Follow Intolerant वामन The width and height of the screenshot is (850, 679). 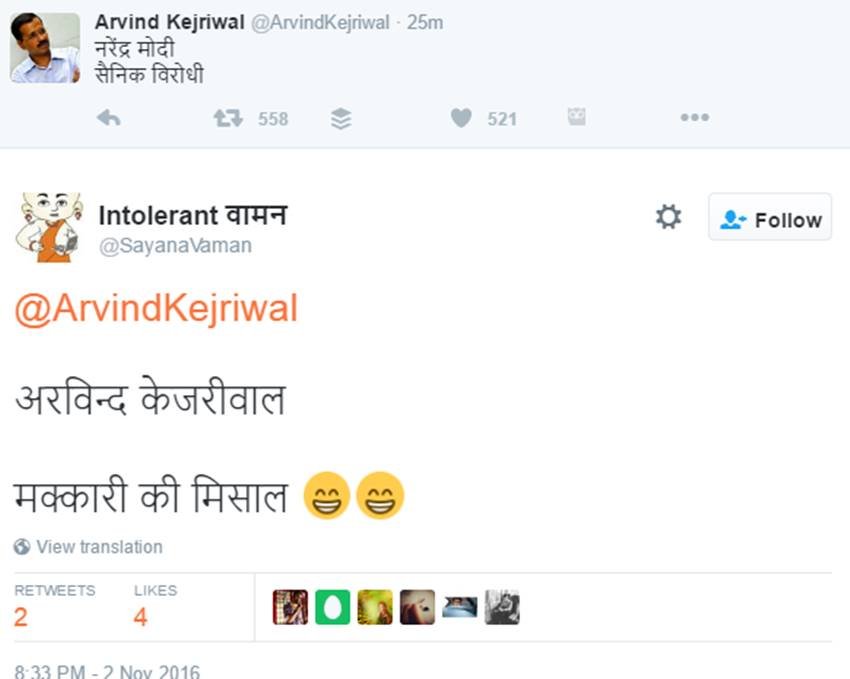click(x=770, y=217)
